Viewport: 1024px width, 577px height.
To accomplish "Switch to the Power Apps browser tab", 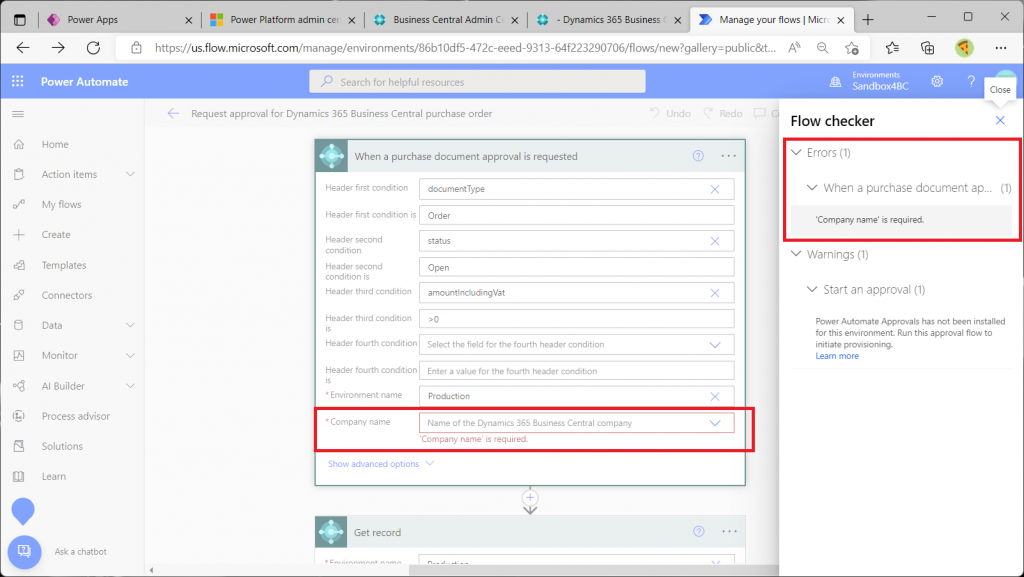I will (x=120, y=20).
